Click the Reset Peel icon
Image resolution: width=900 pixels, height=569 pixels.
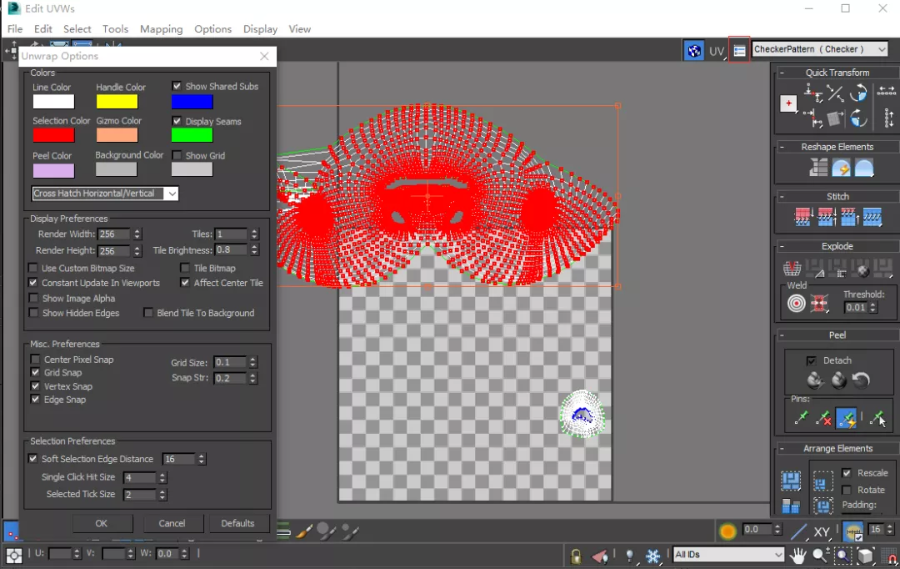(x=861, y=380)
